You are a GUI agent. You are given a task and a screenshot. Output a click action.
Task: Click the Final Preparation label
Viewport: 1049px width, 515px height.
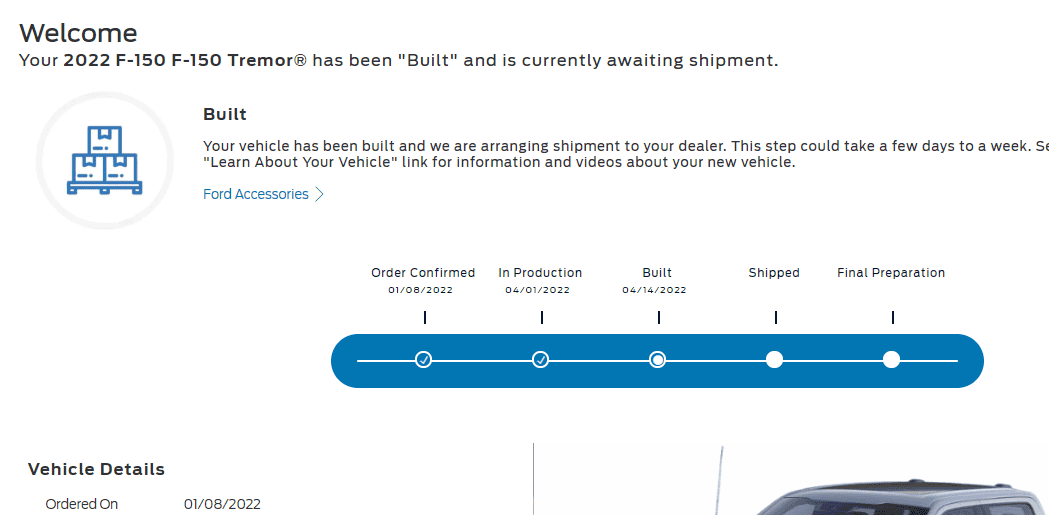pos(891,272)
